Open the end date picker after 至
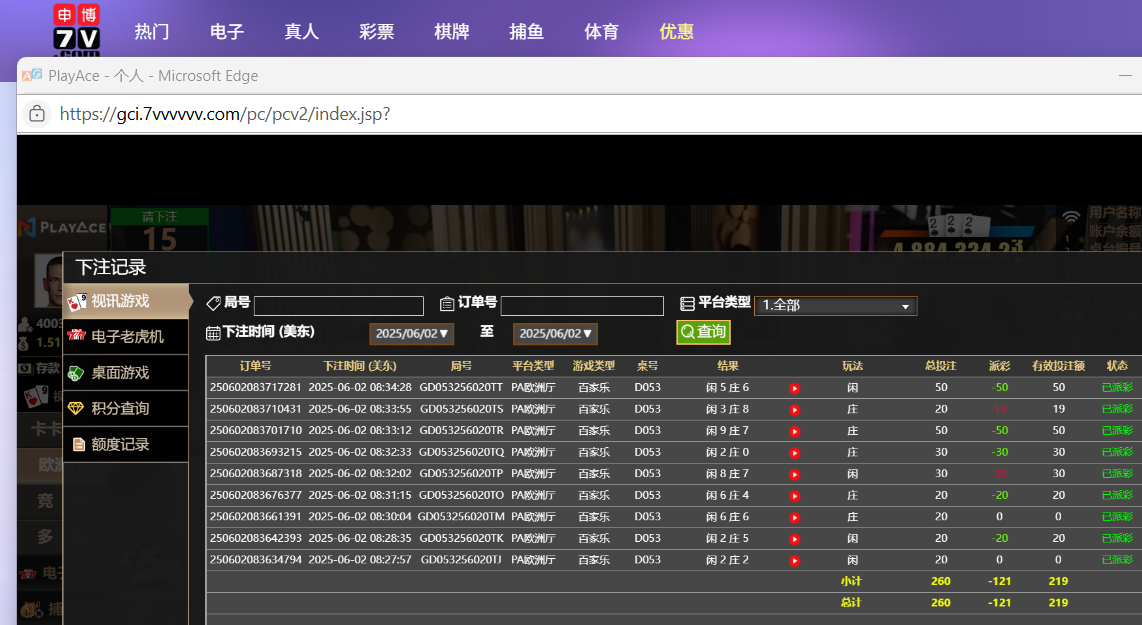This screenshot has height=625, width=1142. (555, 334)
